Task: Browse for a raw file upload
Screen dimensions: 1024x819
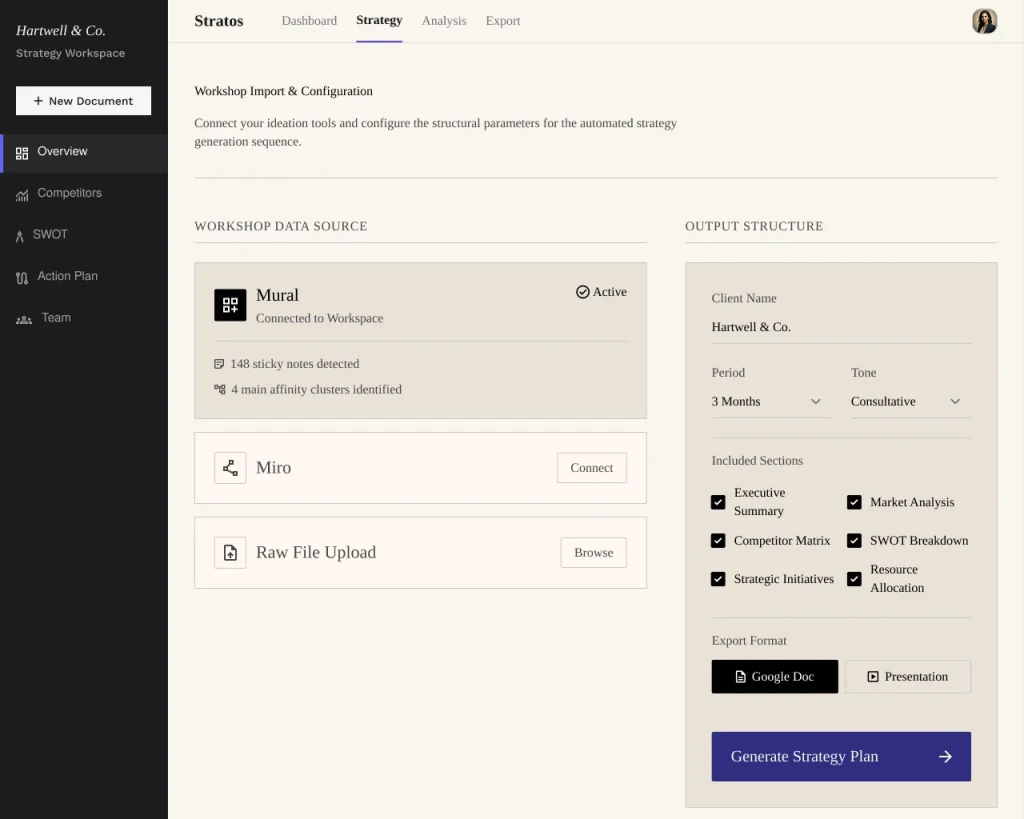Action: click(594, 553)
